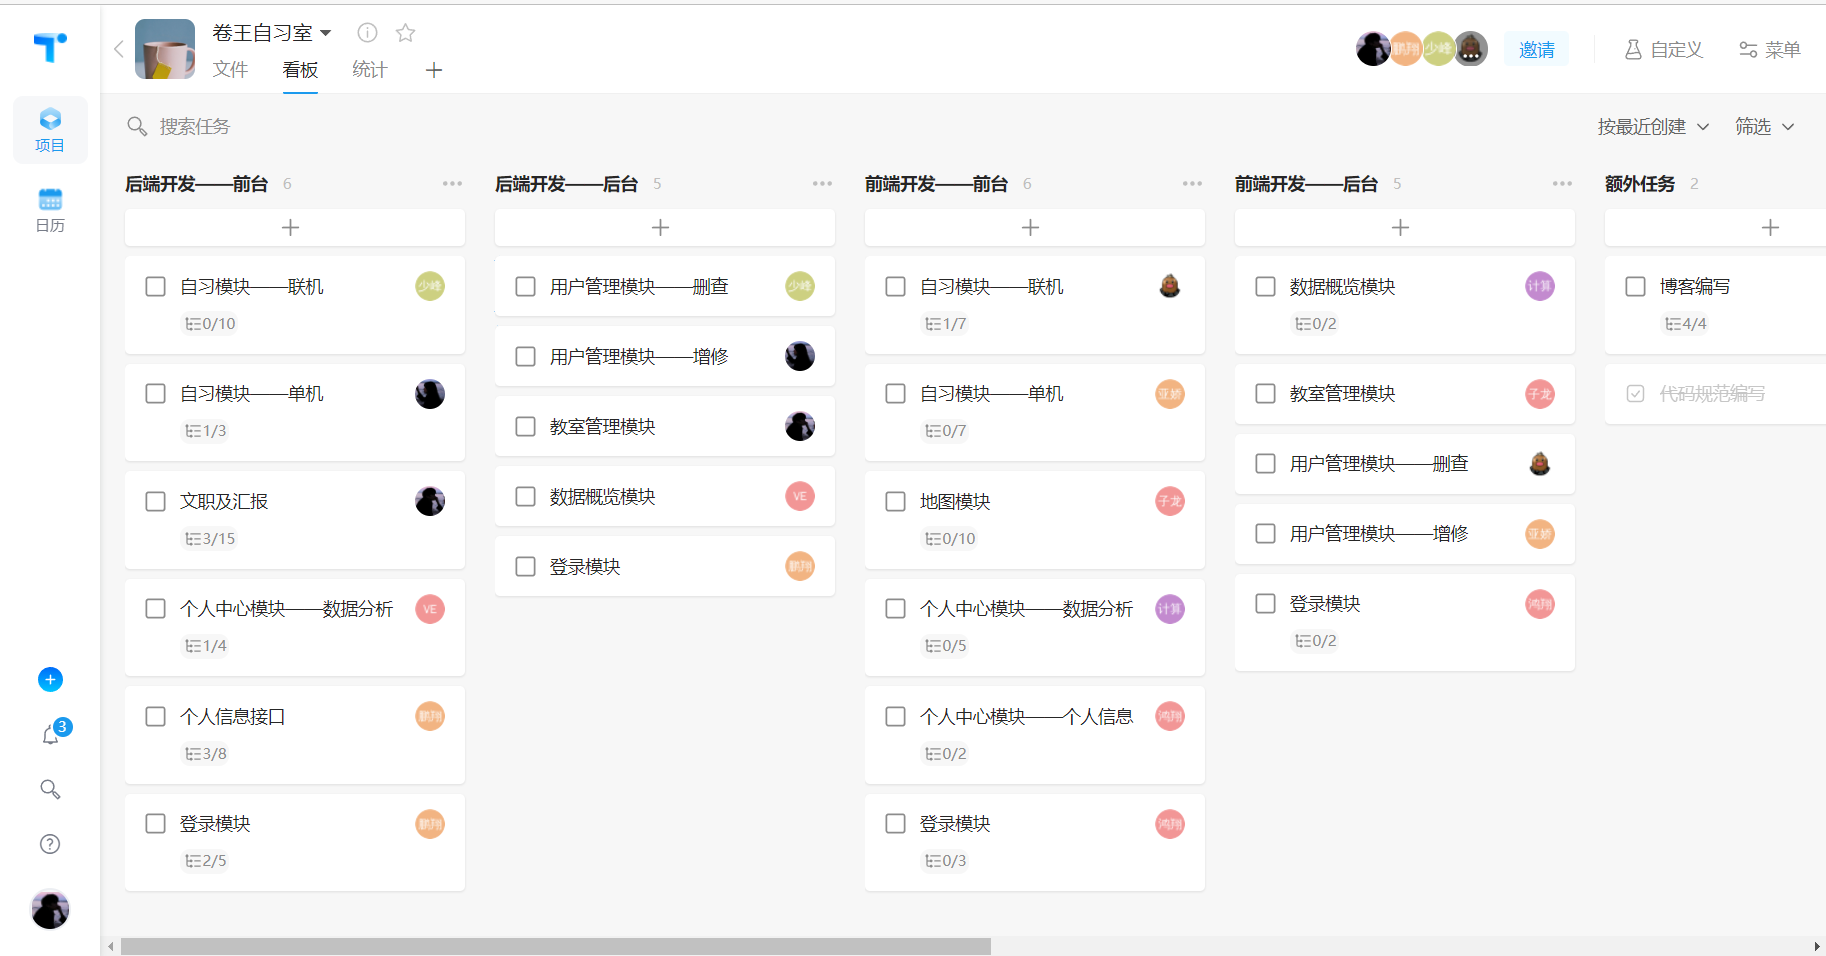1826x956 pixels.
Task: Uncheck completed 代码规范编写 task
Action: (1636, 394)
